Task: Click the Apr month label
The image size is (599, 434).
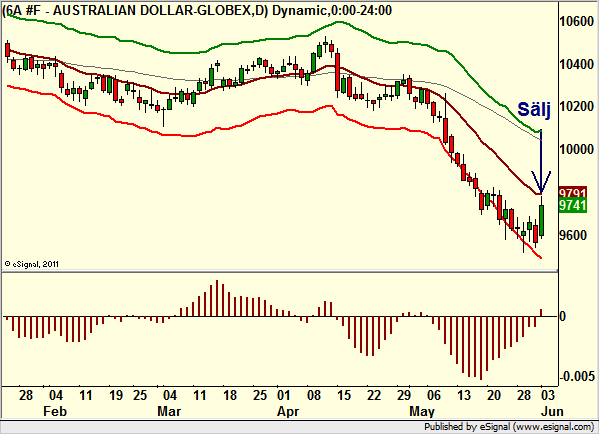Action: pyautogui.click(x=288, y=411)
